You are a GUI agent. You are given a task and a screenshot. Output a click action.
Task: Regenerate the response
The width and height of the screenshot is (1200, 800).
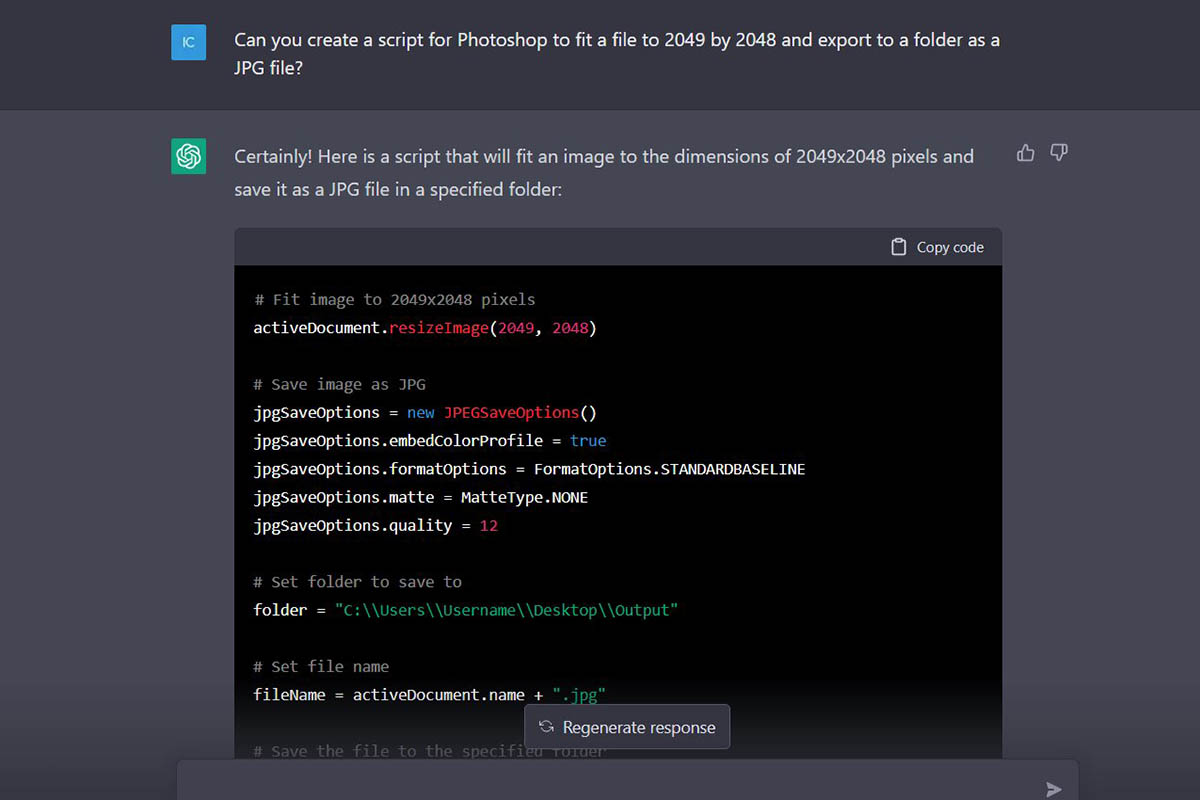(x=638, y=727)
